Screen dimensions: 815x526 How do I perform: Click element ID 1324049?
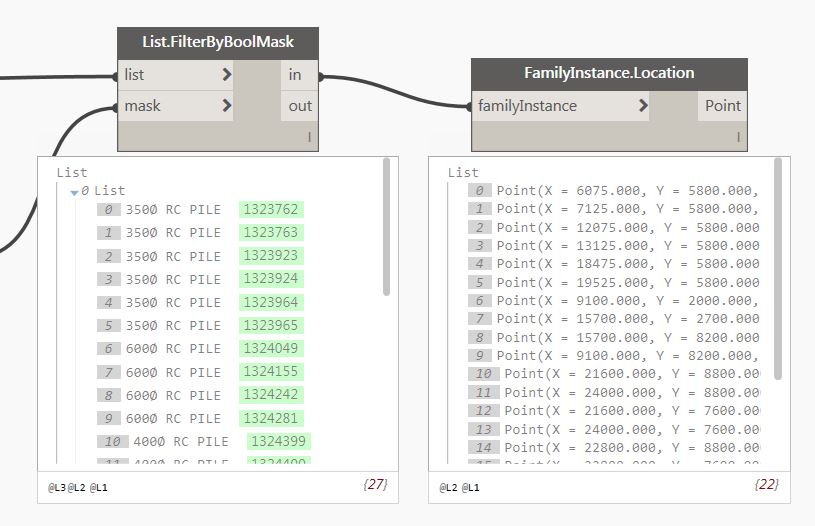271,348
